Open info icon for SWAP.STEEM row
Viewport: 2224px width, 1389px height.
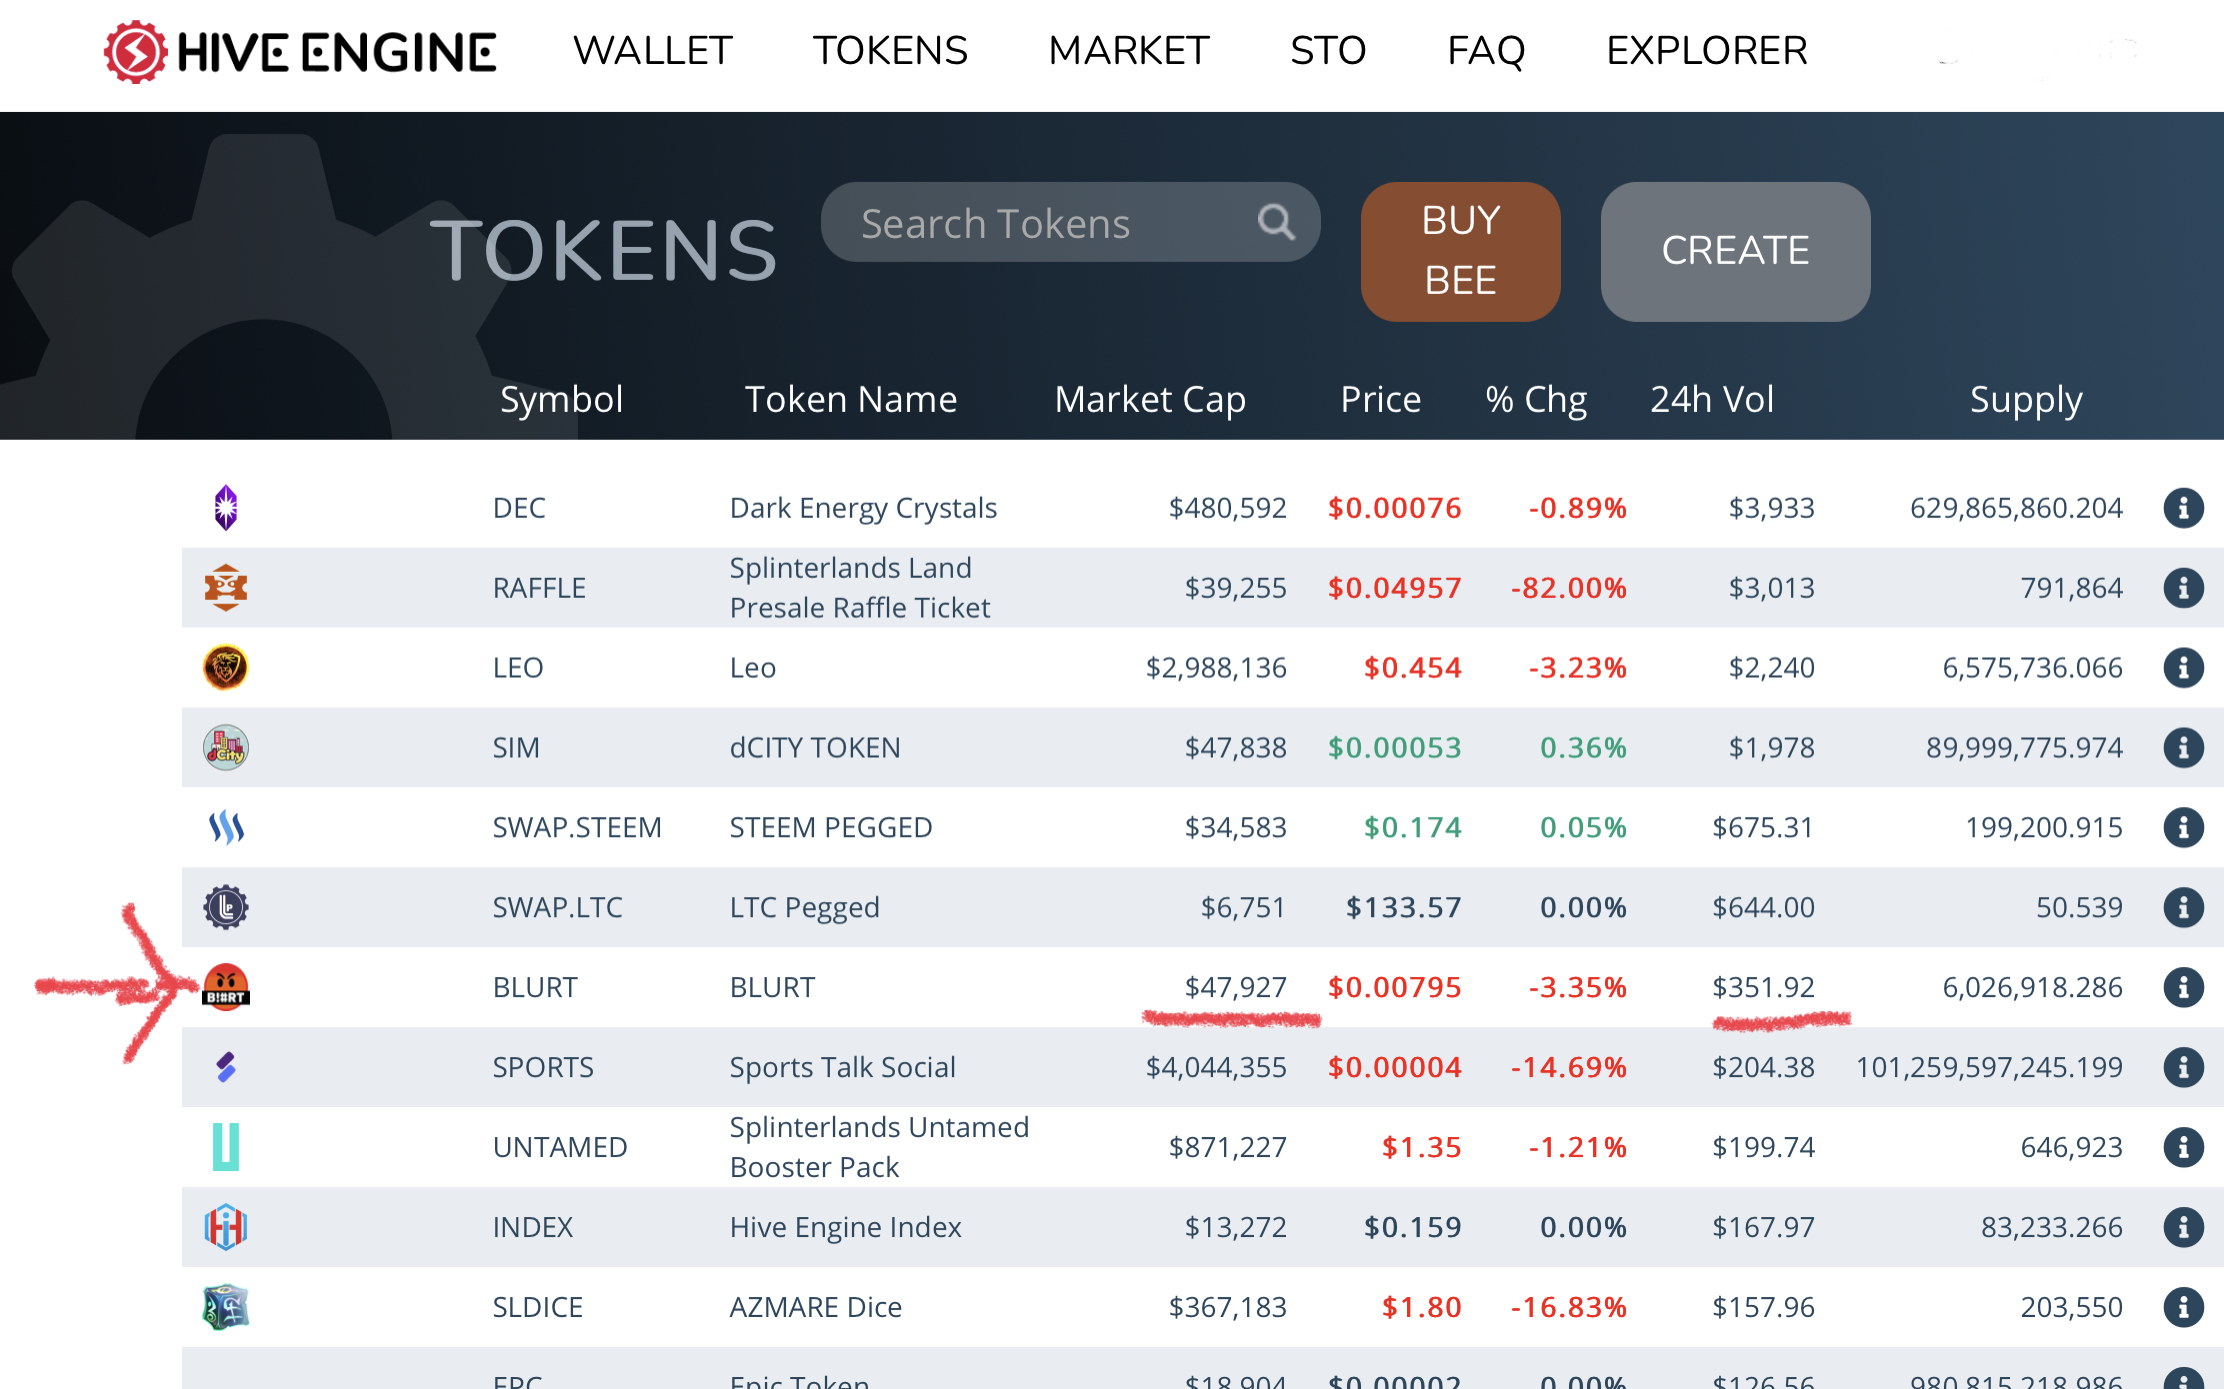pyautogui.click(x=2184, y=828)
